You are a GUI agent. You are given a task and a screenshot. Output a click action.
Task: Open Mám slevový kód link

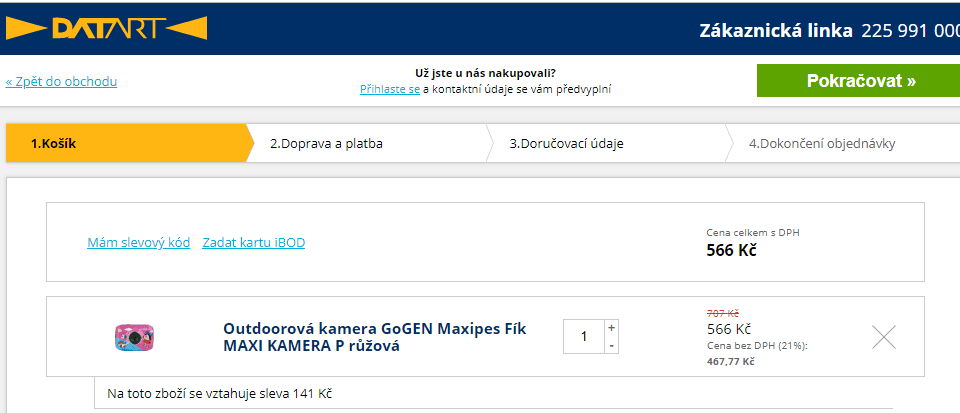click(x=138, y=243)
